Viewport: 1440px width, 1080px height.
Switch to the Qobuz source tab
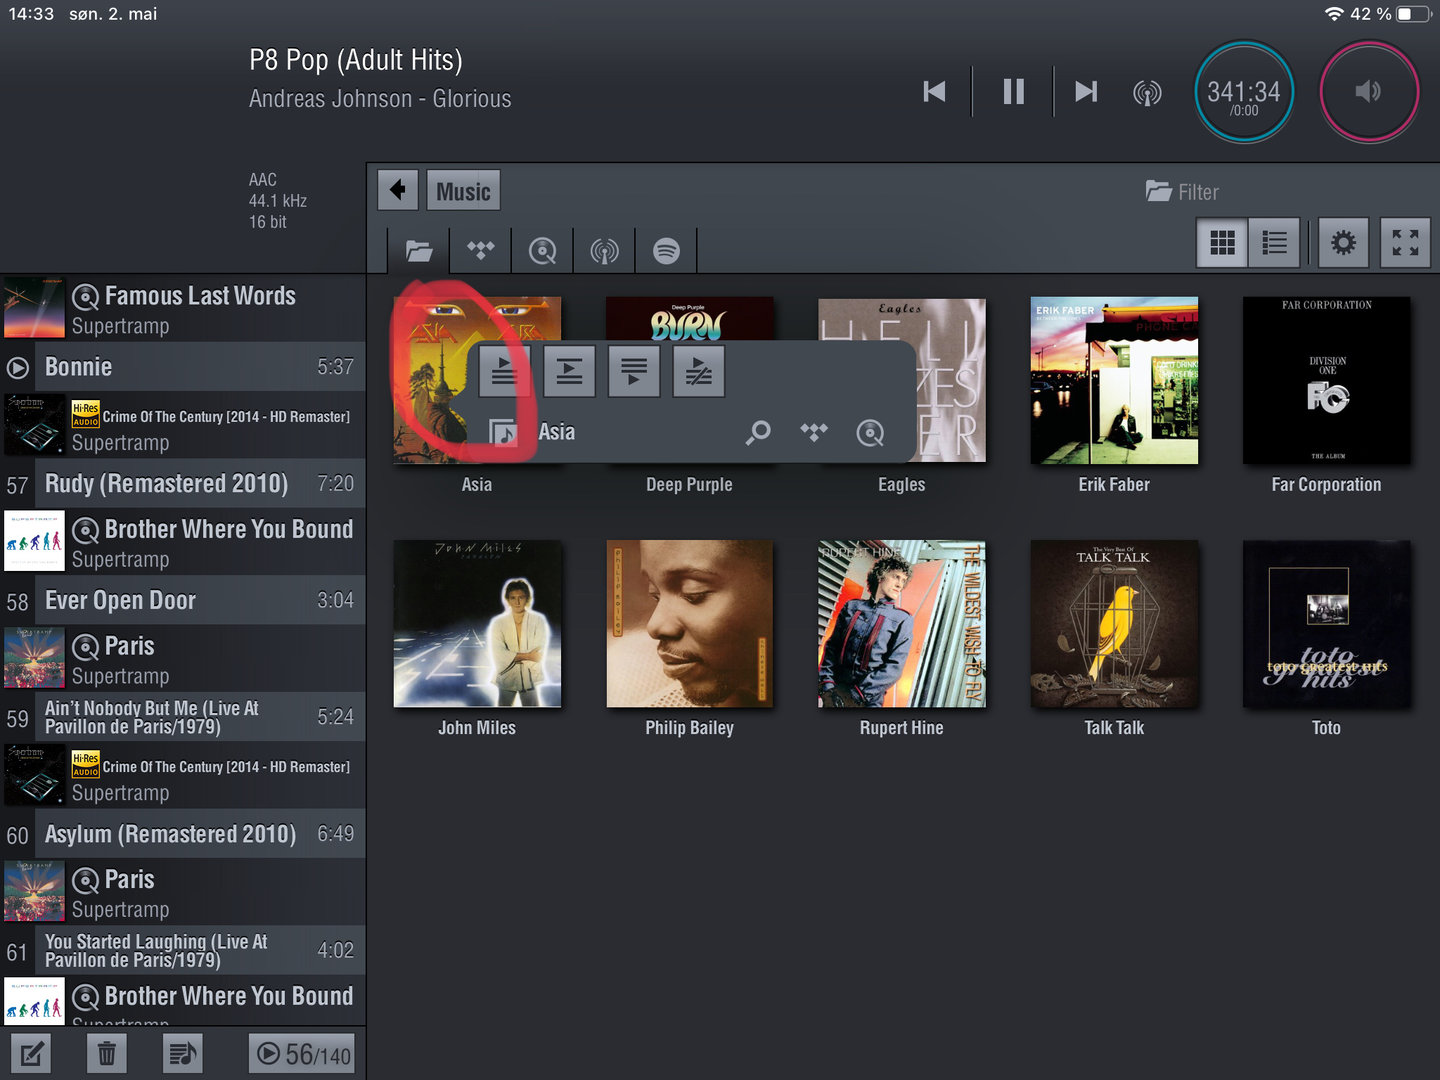click(x=543, y=250)
